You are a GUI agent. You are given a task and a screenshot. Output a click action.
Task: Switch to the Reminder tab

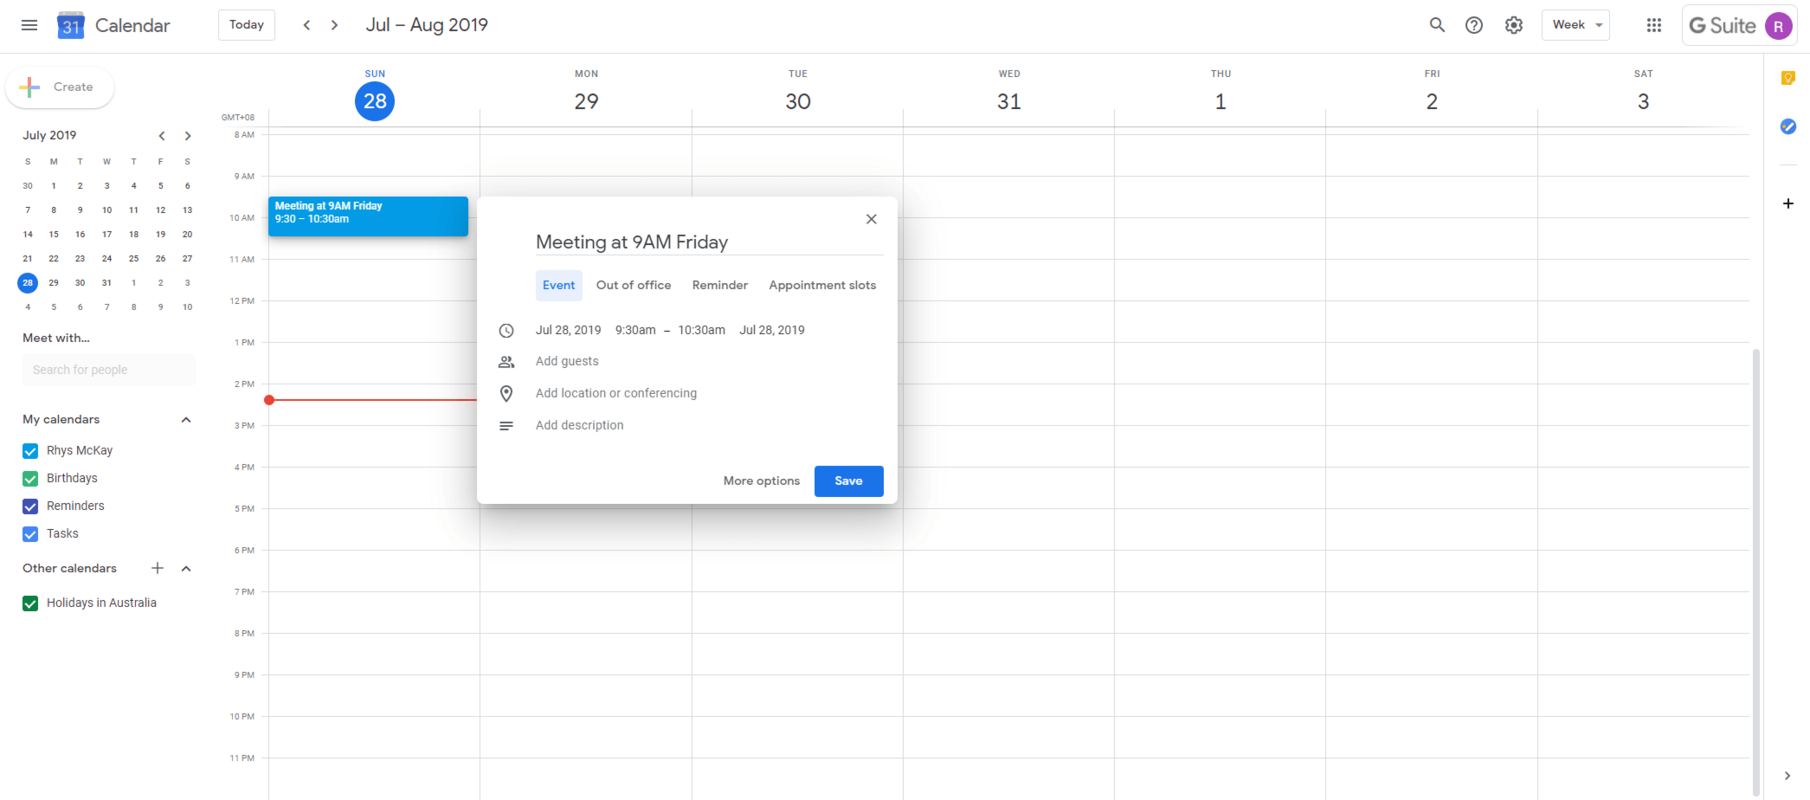click(x=720, y=285)
